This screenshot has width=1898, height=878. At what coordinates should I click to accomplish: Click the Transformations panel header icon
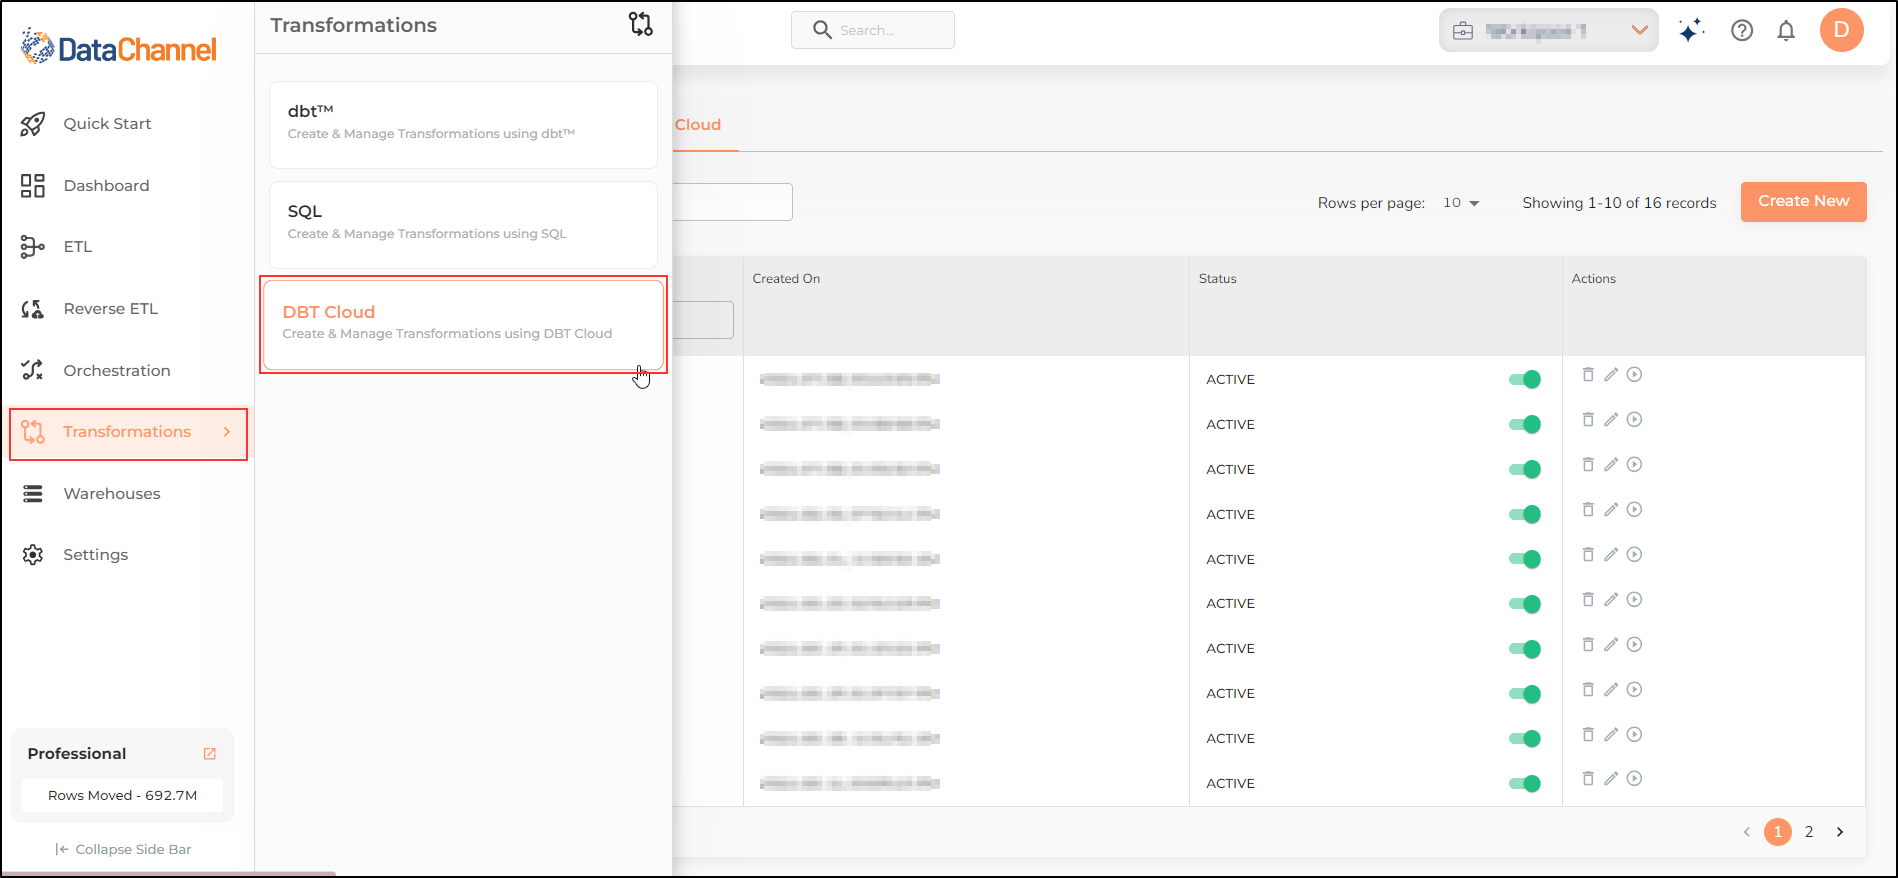coord(641,24)
